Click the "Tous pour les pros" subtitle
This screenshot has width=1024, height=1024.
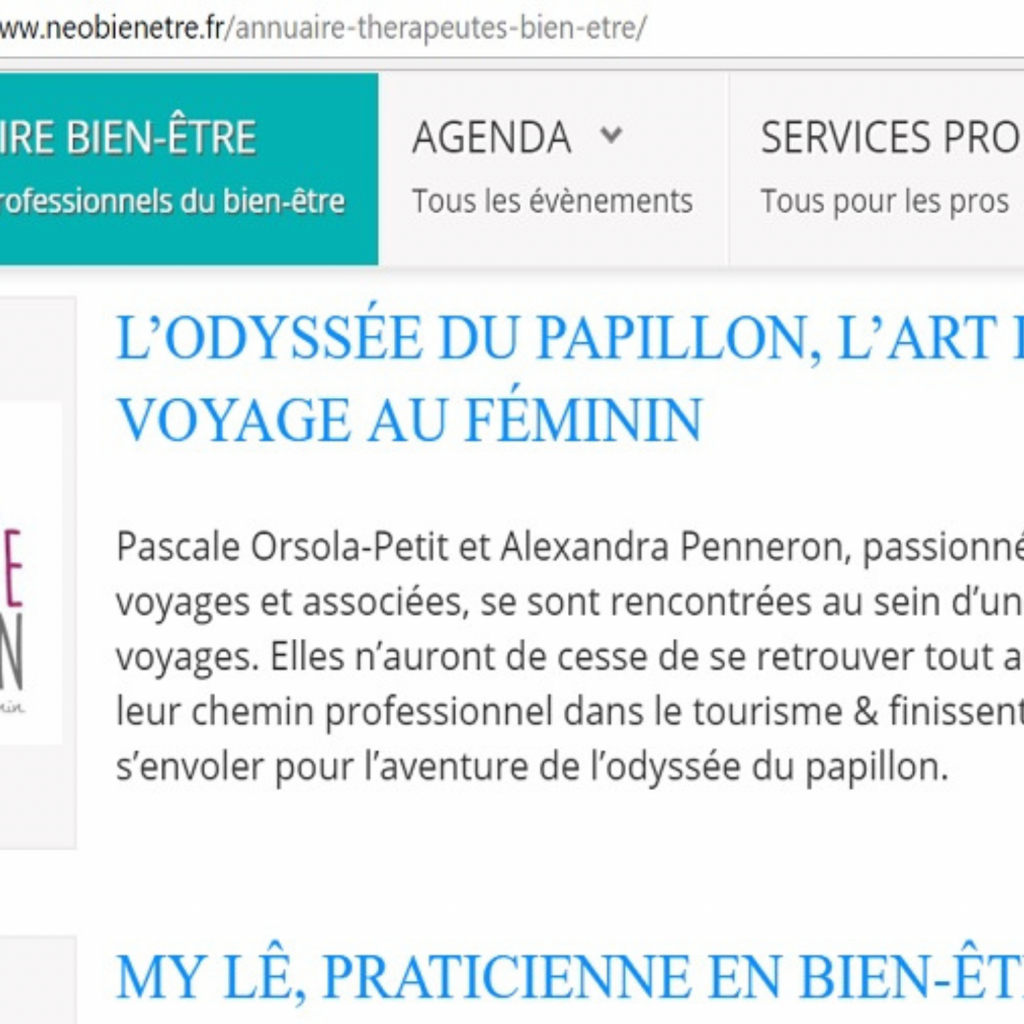click(885, 201)
